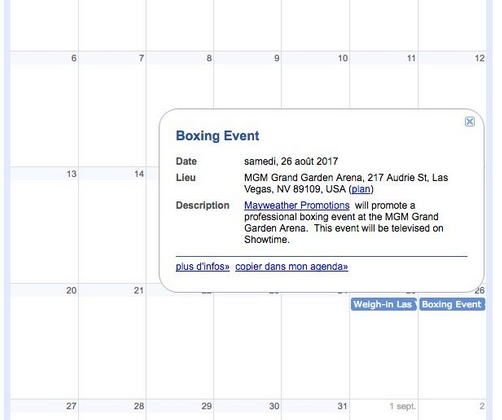Pick day 31 in the calendar

[342, 406]
